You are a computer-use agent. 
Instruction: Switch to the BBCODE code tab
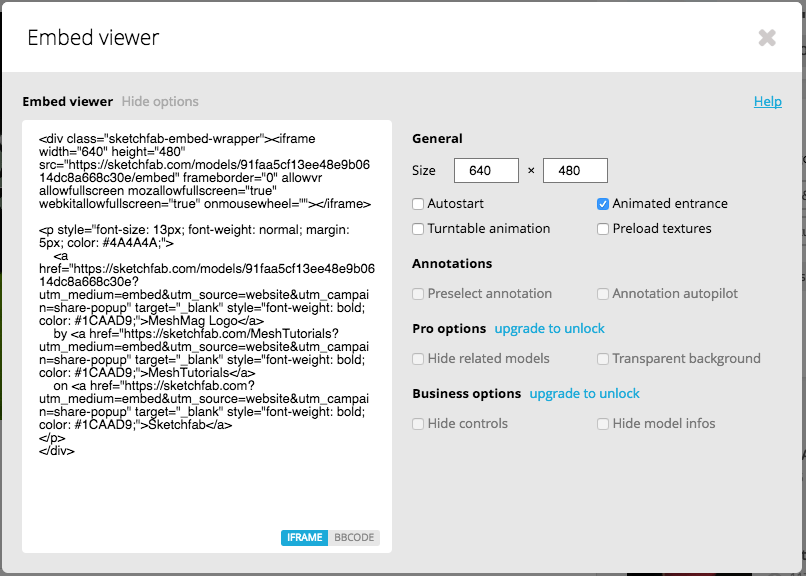pos(354,538)
